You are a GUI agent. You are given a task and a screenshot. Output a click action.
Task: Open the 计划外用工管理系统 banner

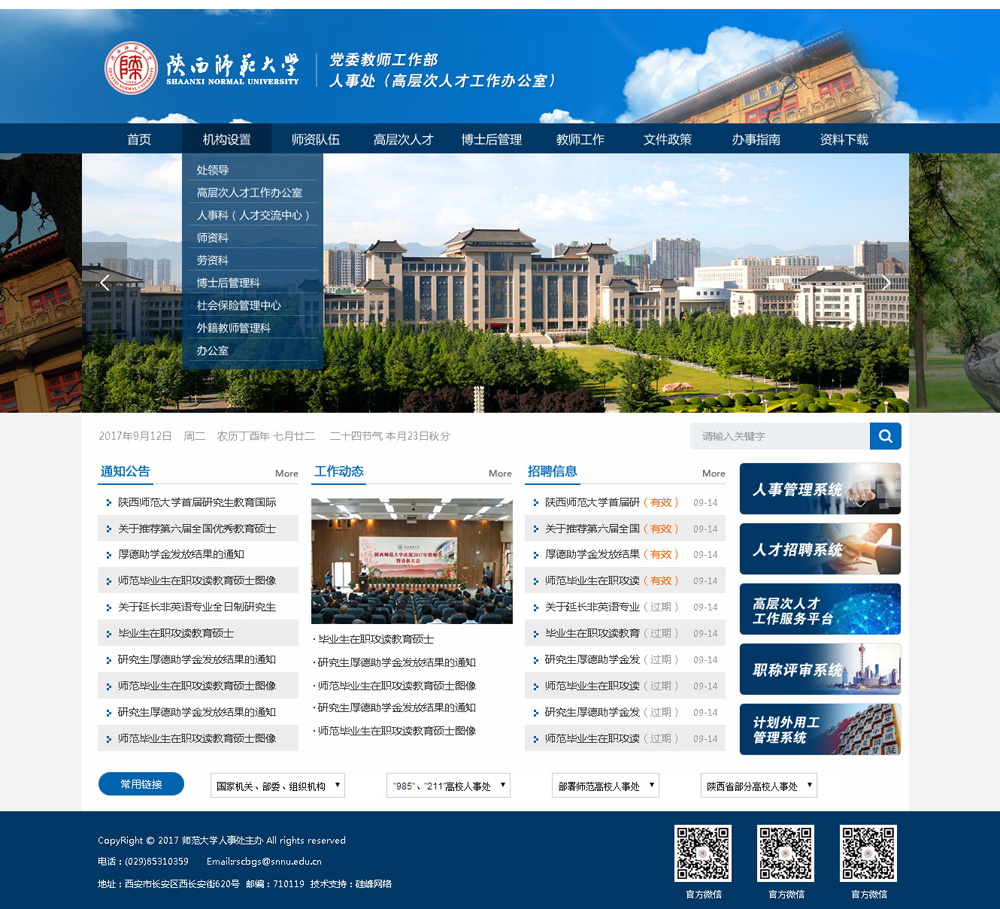[820, 729]
